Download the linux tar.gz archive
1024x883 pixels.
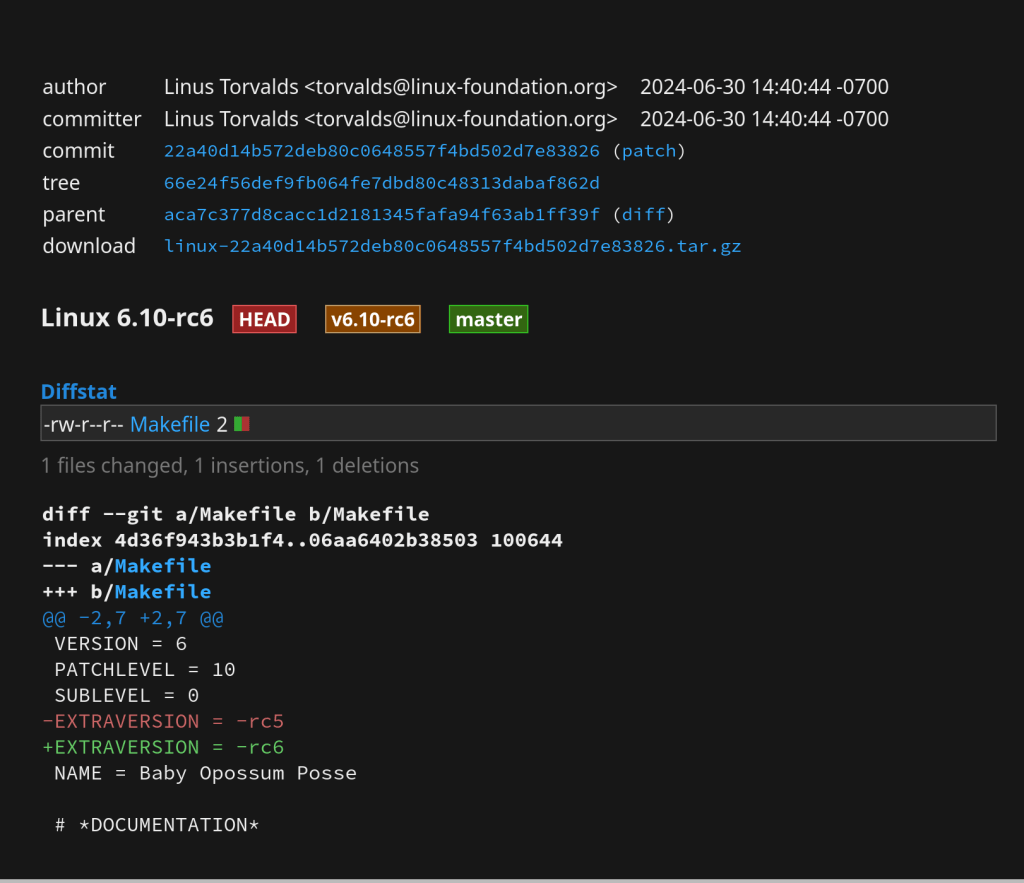(x=452, y=246)
